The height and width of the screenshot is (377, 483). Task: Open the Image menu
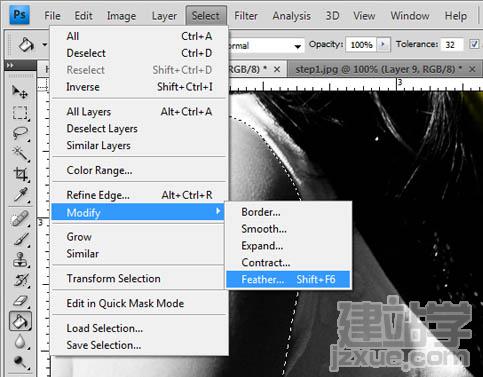(x=121, y=16)
